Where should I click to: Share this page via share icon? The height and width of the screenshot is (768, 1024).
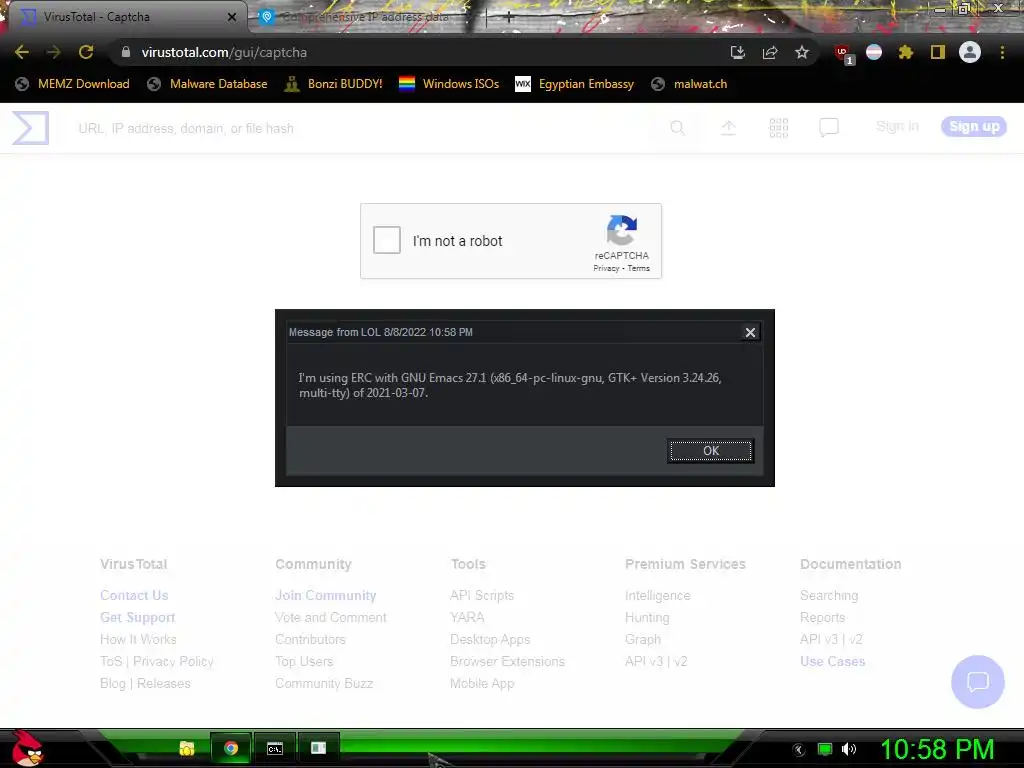[770, 52]
